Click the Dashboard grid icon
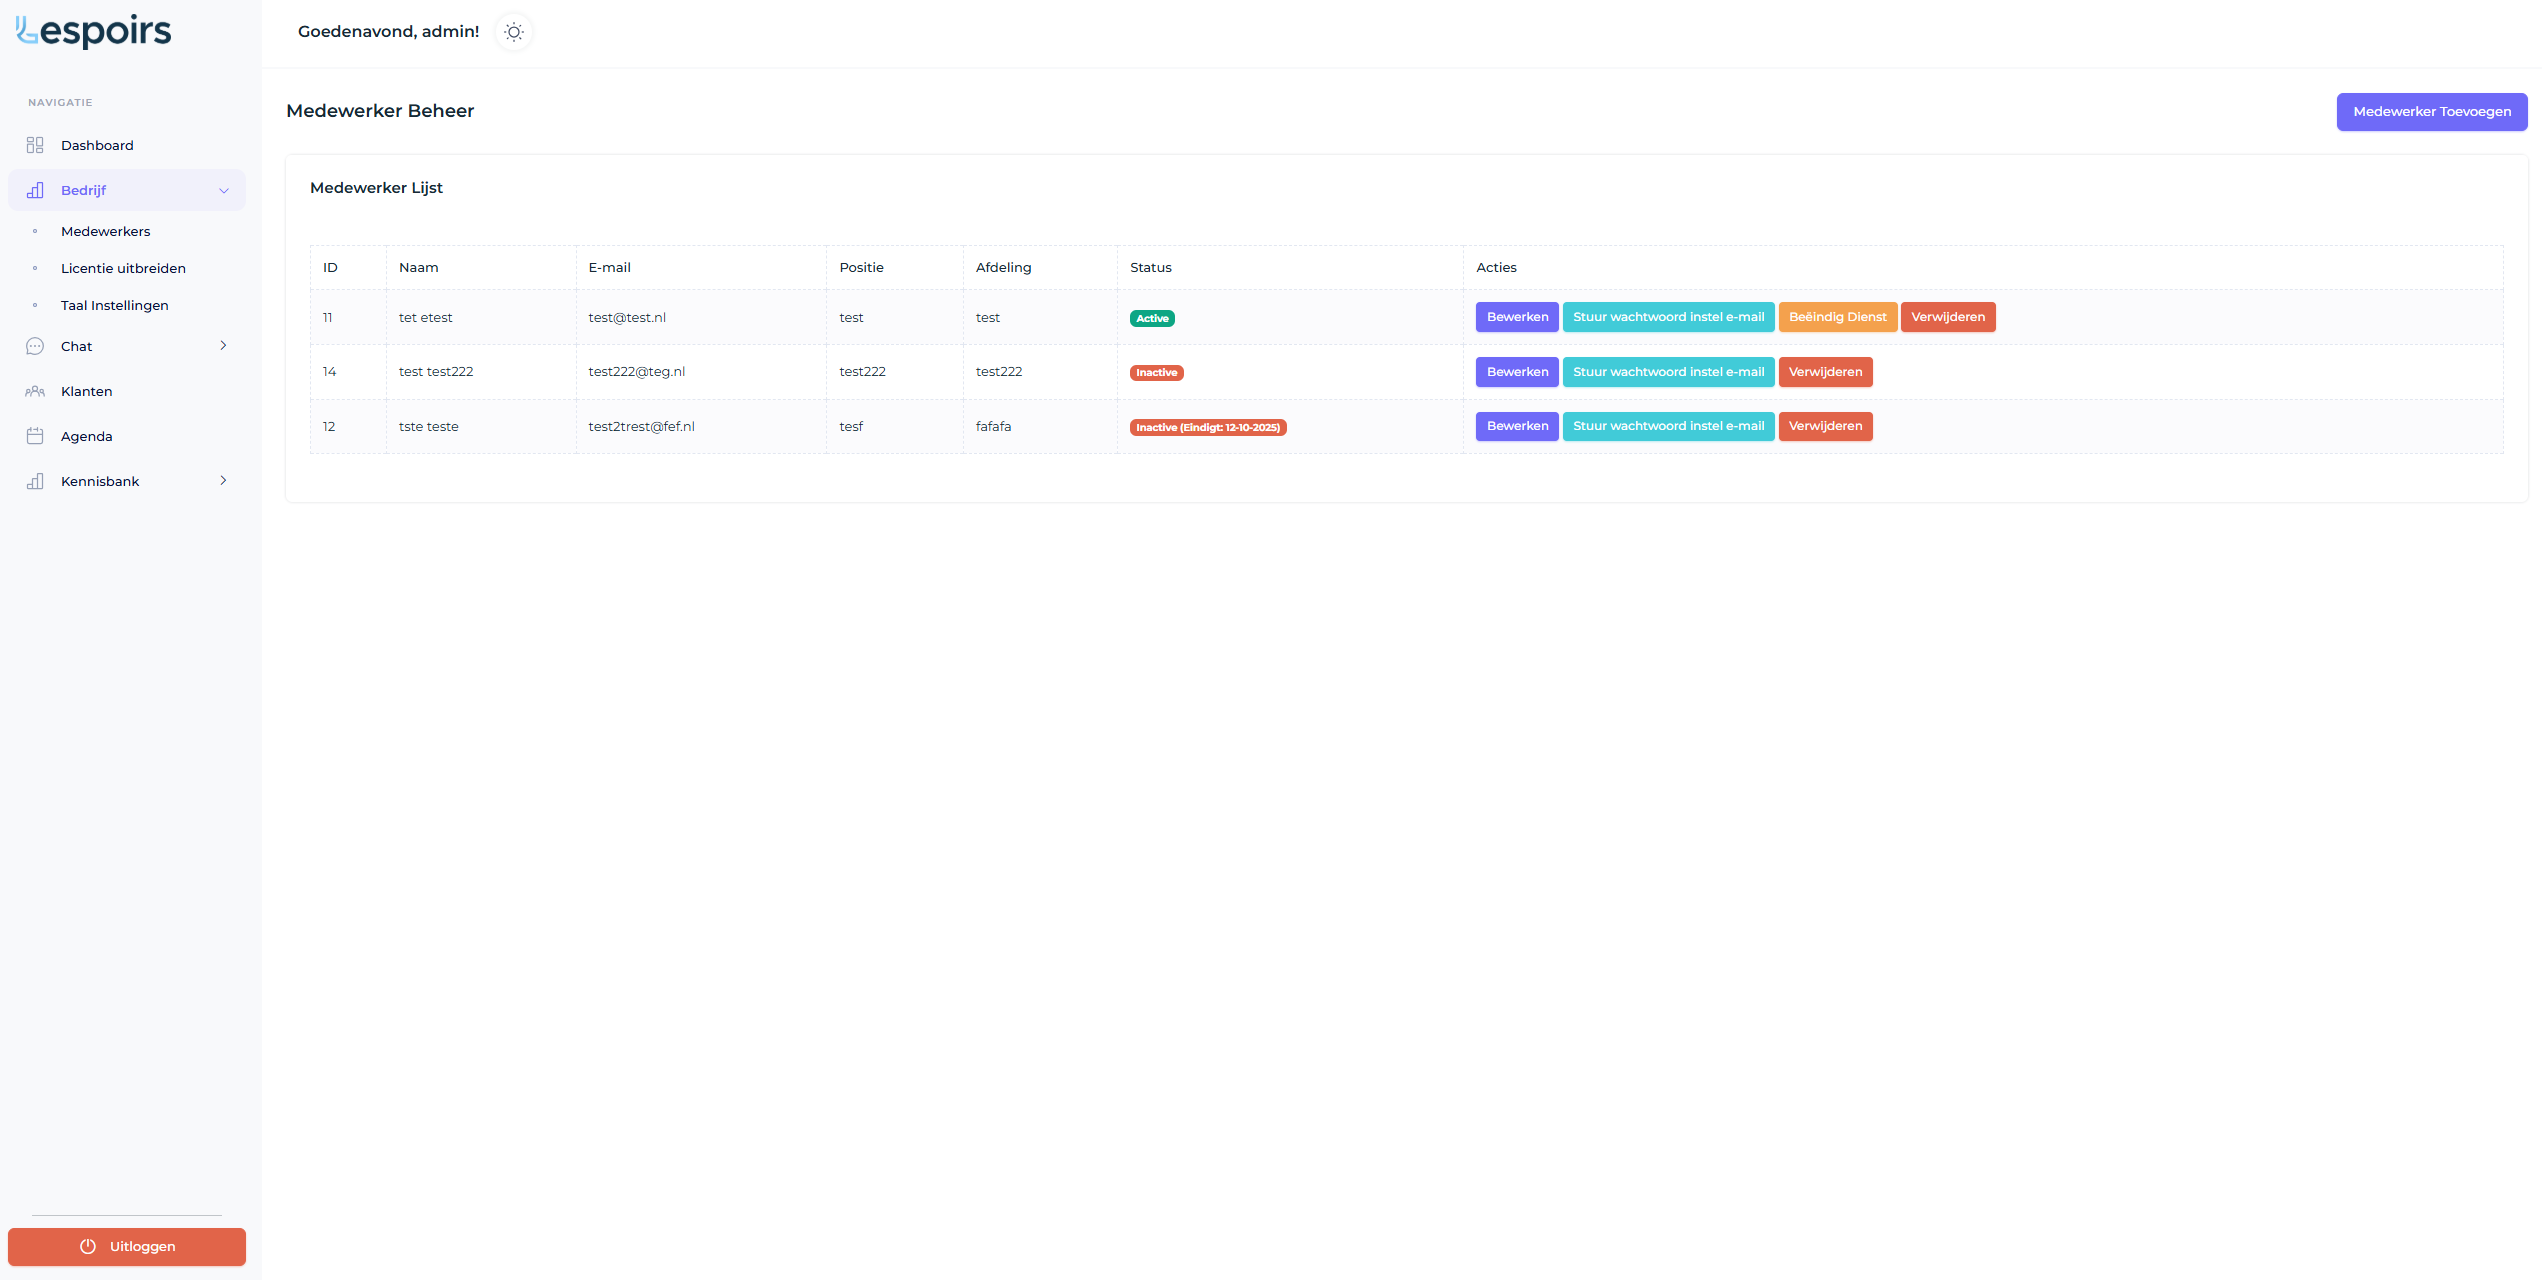The image size is (2542, 1280). point(35,145)
